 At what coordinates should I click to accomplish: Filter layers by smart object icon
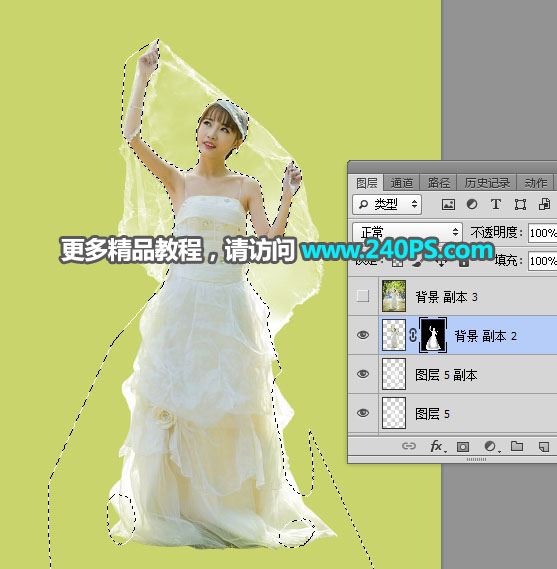544,204
